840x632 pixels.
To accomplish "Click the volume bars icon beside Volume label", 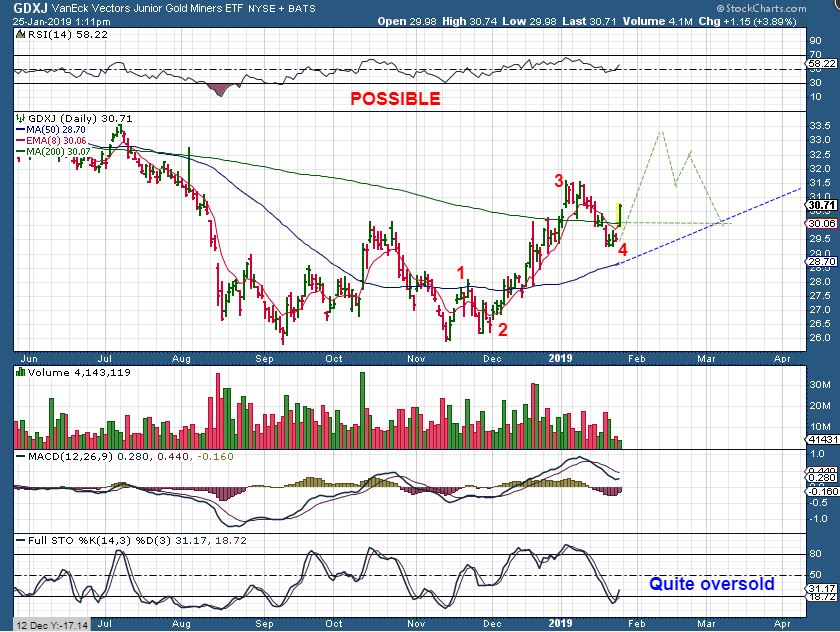I will click(x=21, y=372).
